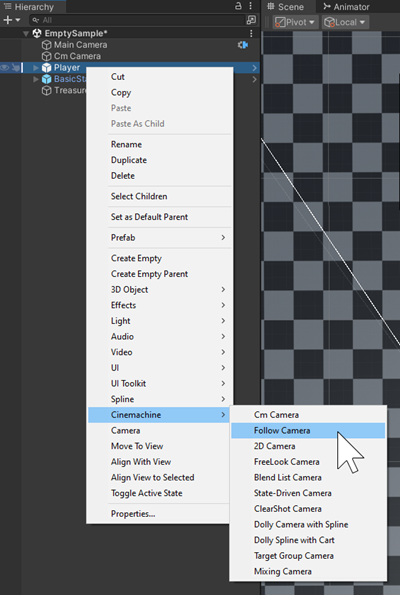Choose Create Empty Parent
The image size is (400, 595).
[x=160, y=274]
